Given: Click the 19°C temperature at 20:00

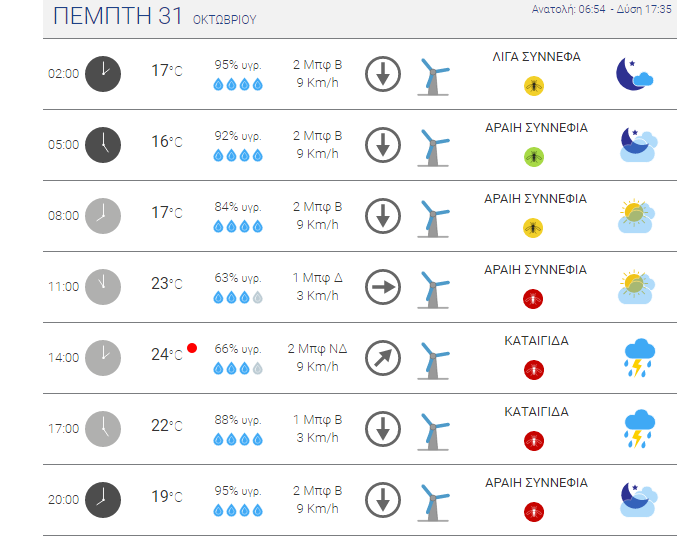Looking at the screenshot, I should click(x=167, y=497).
